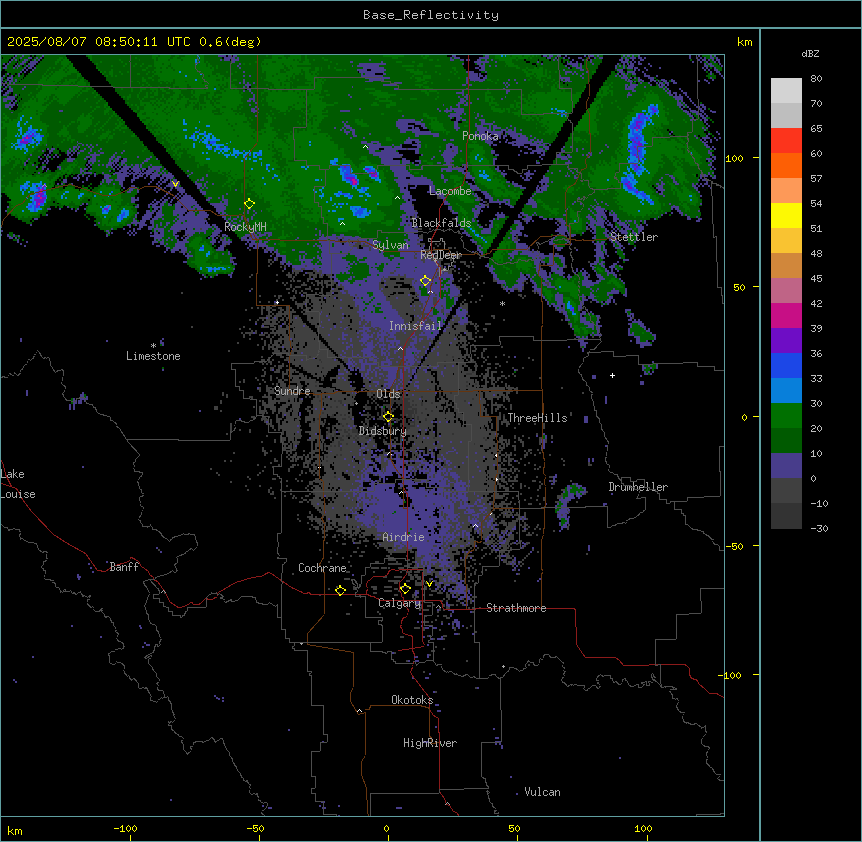Select the purple 36-39 dBZ legend swatch
Viewport: 862px width, 842px height.
click(x=786, y=341)
